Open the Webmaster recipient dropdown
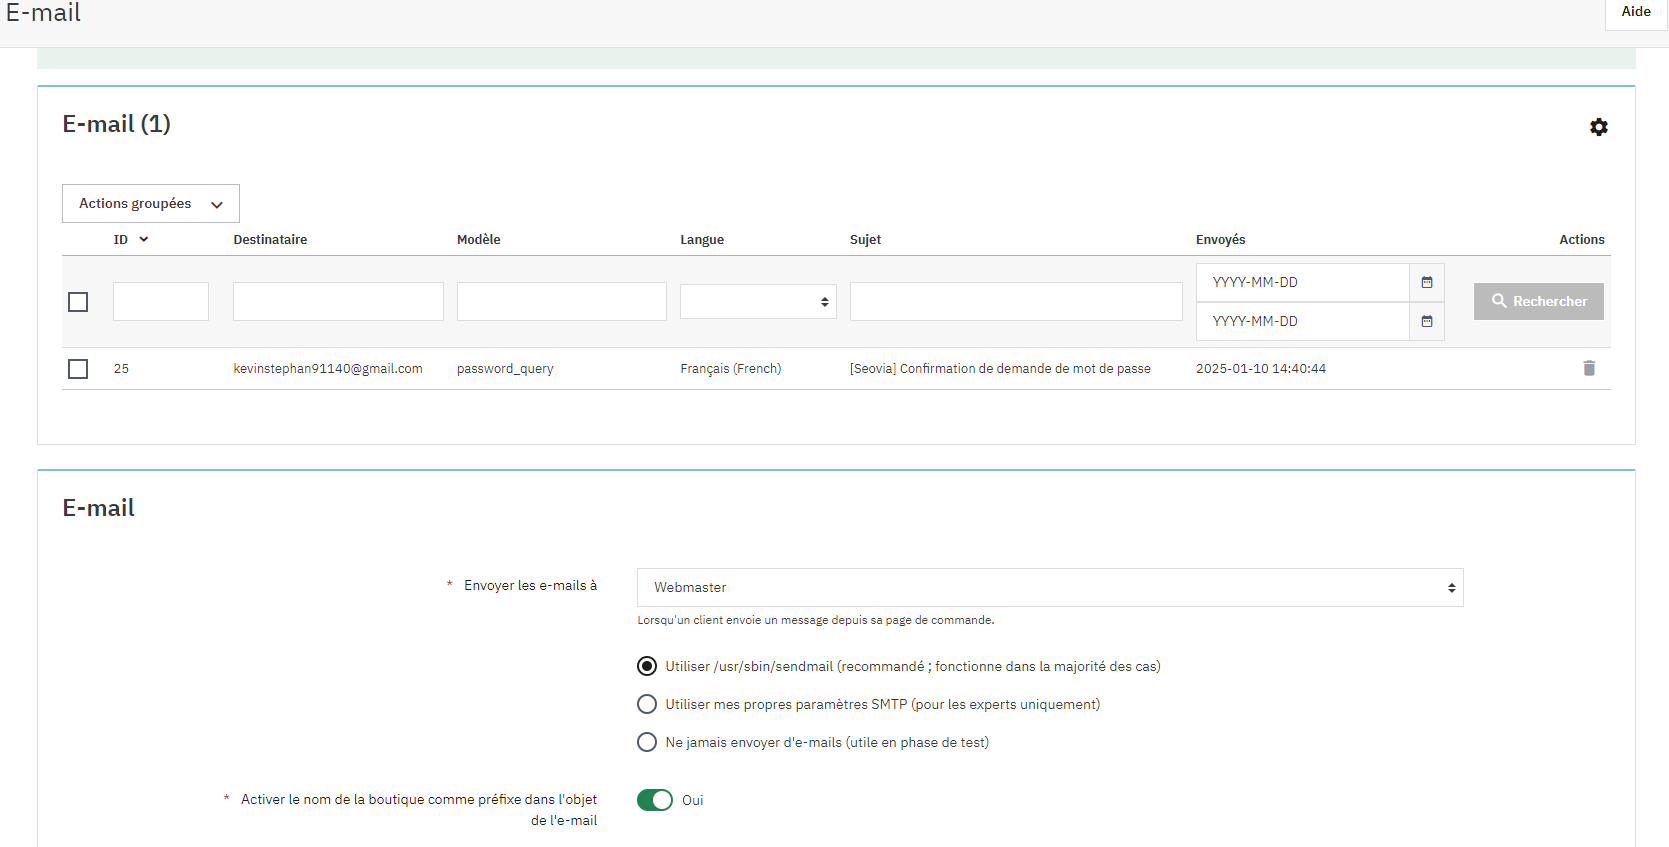The image size is (1669, 847). tap(1050, 587)
